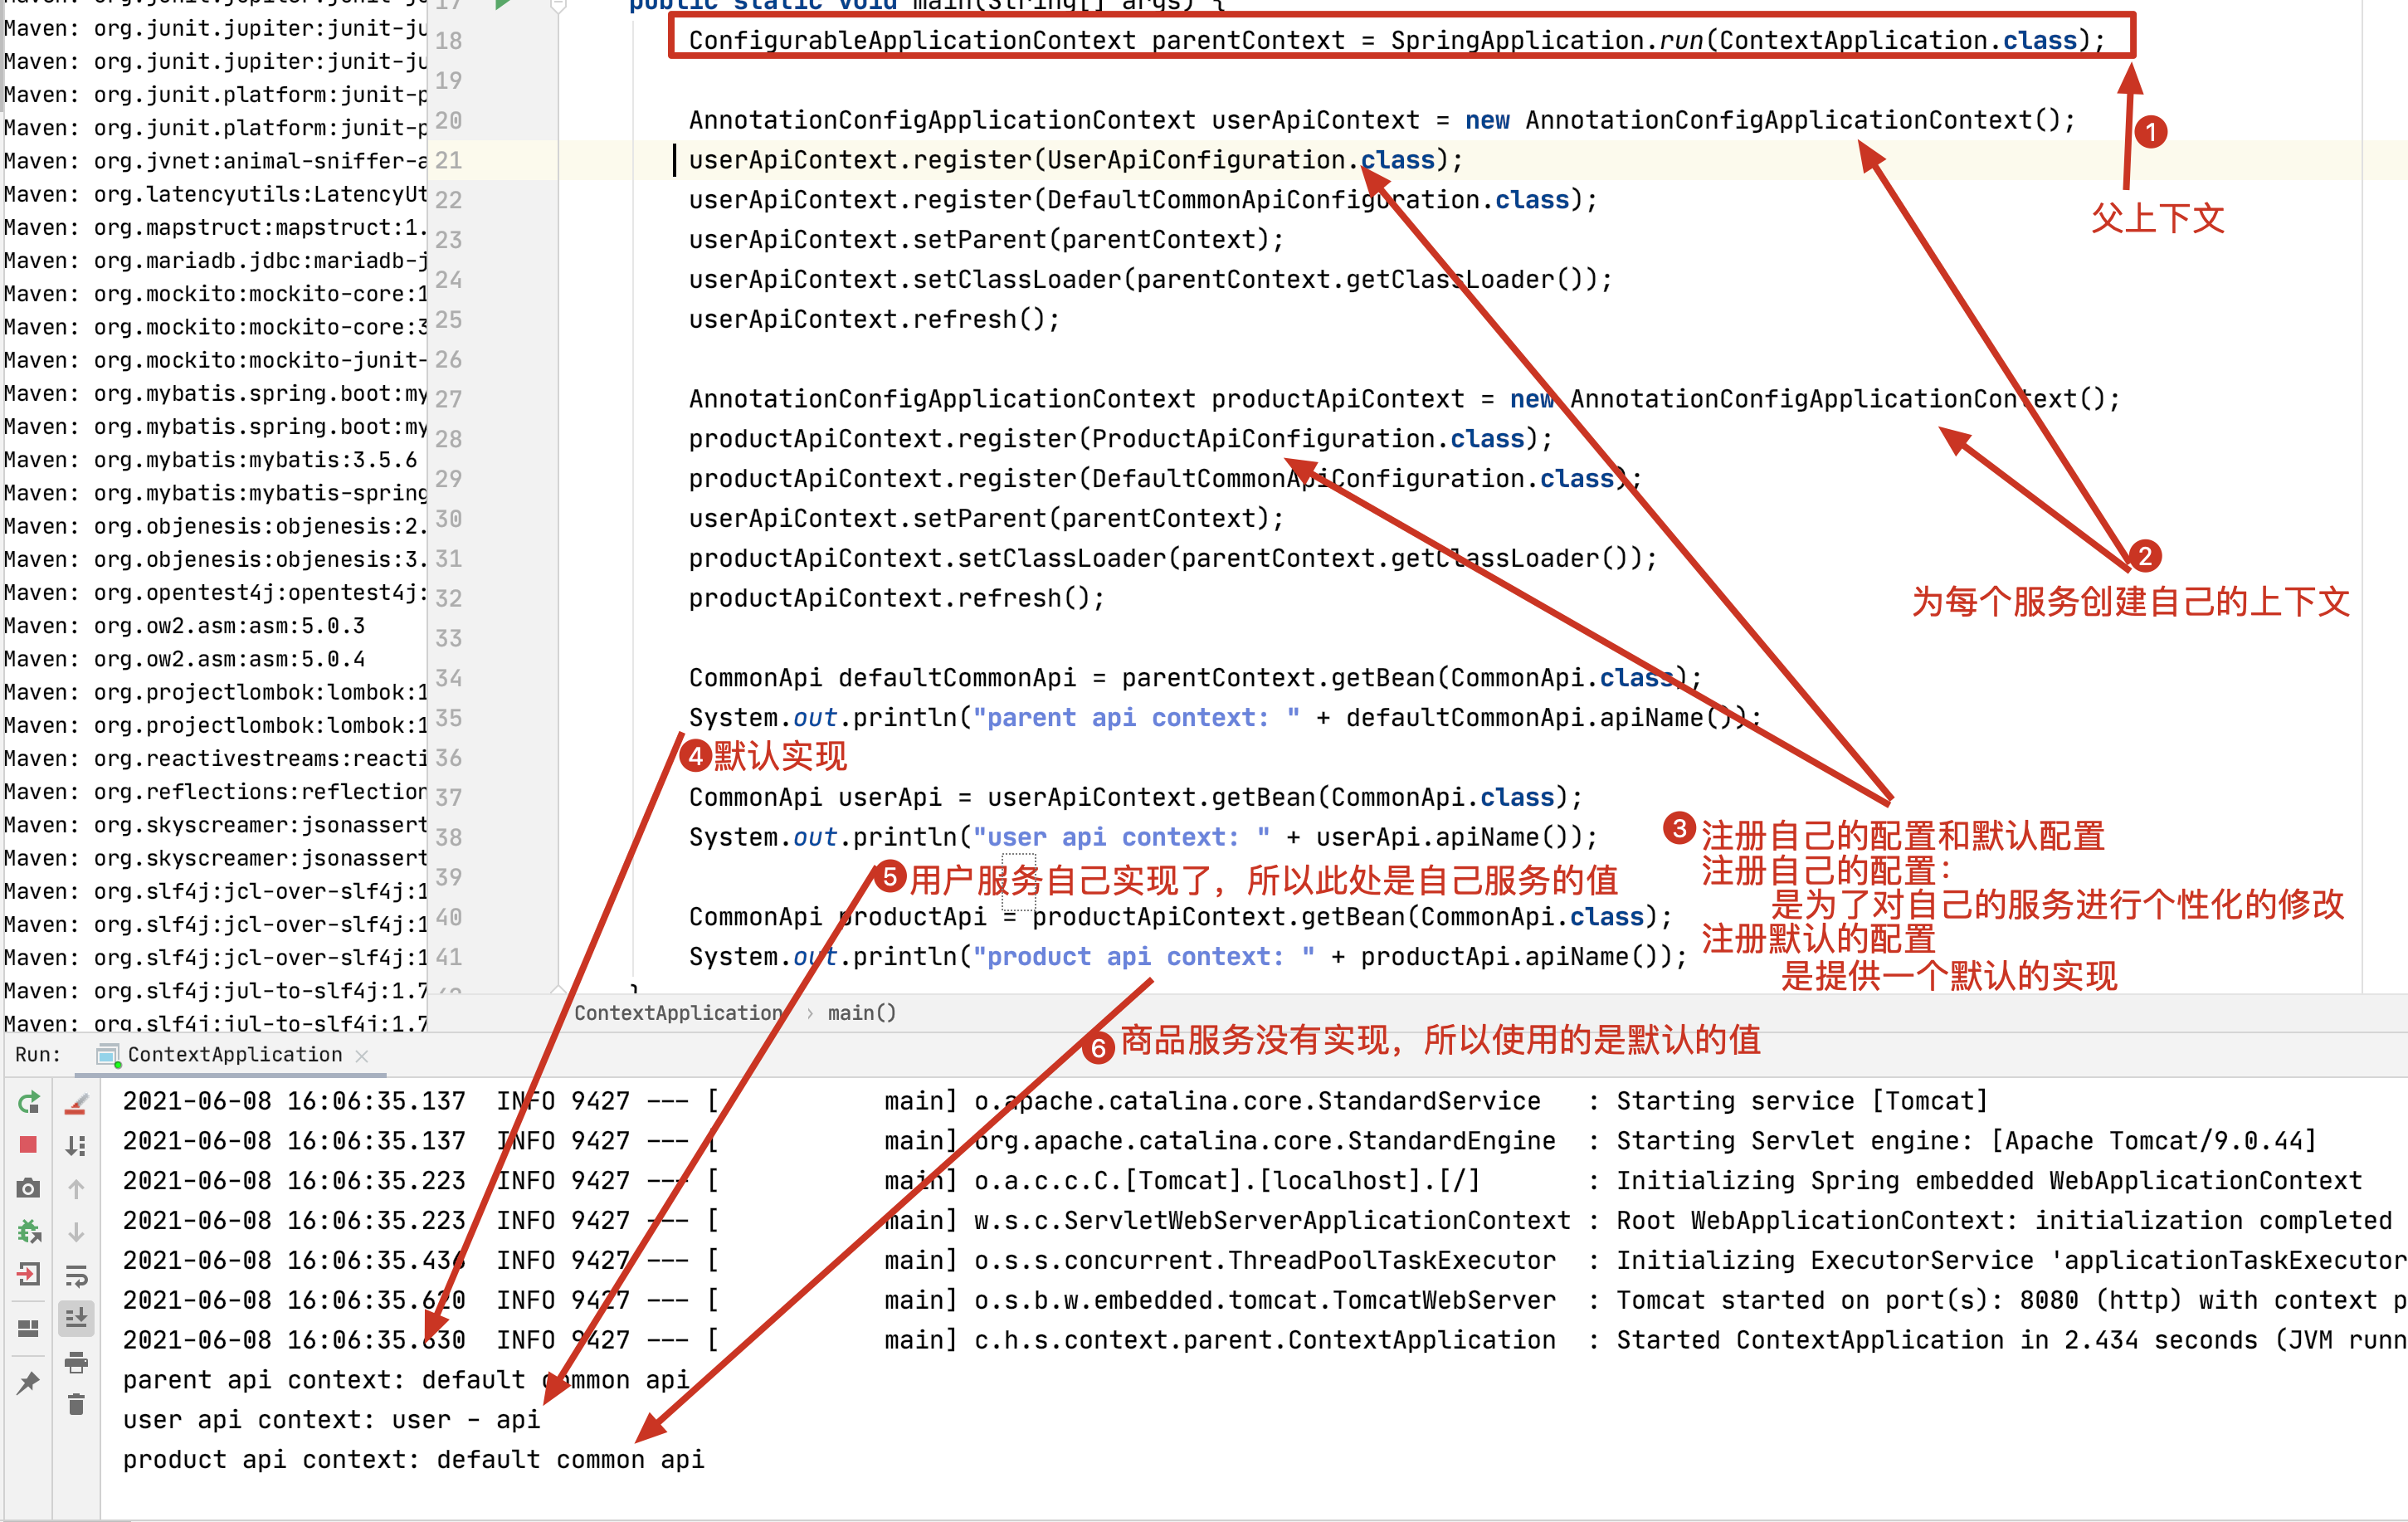Click 'userApiContext.setParent(parentContext);' on line 23
2408x1522 pixels.
point(986,239)
